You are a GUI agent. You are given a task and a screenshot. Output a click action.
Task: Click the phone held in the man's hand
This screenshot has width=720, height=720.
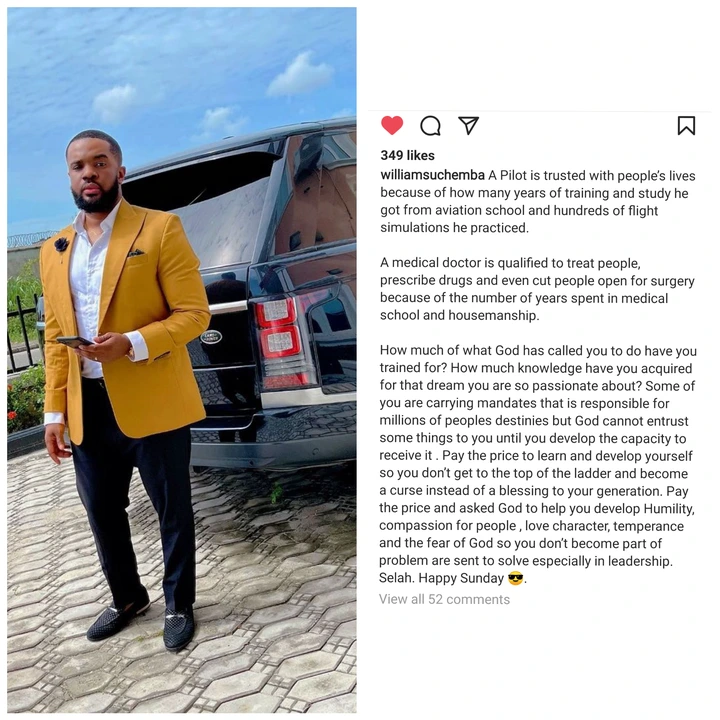tap(74, 341)
